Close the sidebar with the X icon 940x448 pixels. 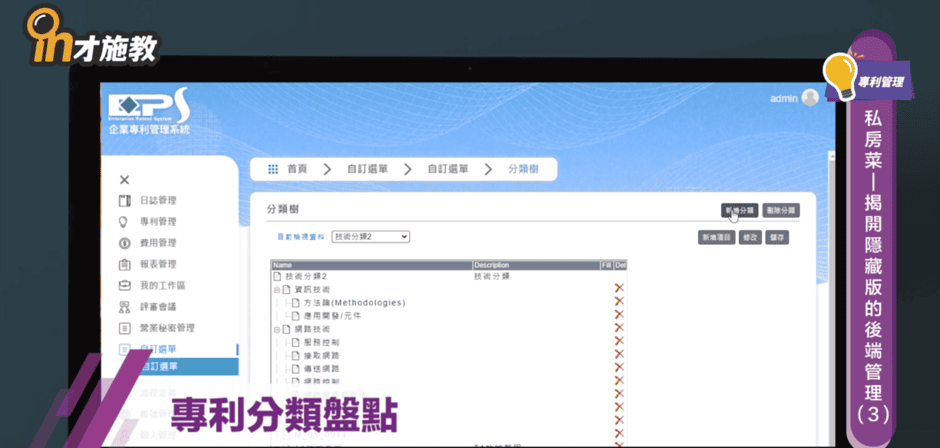pos(124,180)
